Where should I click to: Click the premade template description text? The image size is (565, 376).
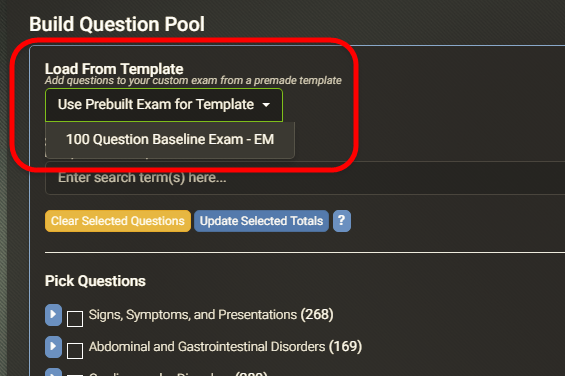193,80
